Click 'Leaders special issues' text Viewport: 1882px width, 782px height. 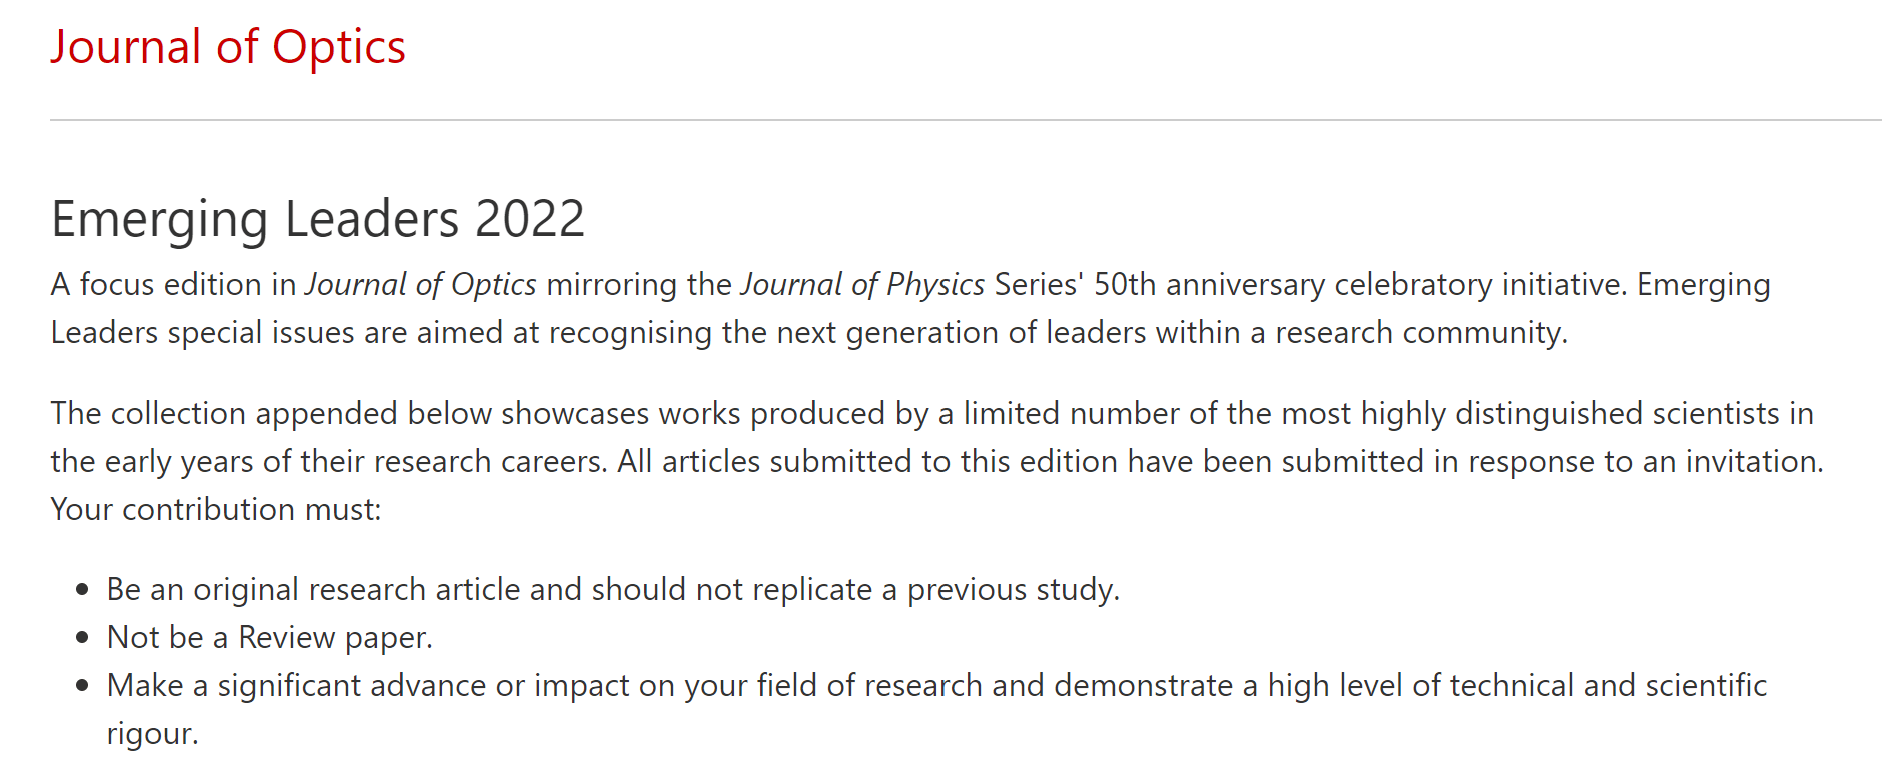pyautogui.click(x=202, y=333)
